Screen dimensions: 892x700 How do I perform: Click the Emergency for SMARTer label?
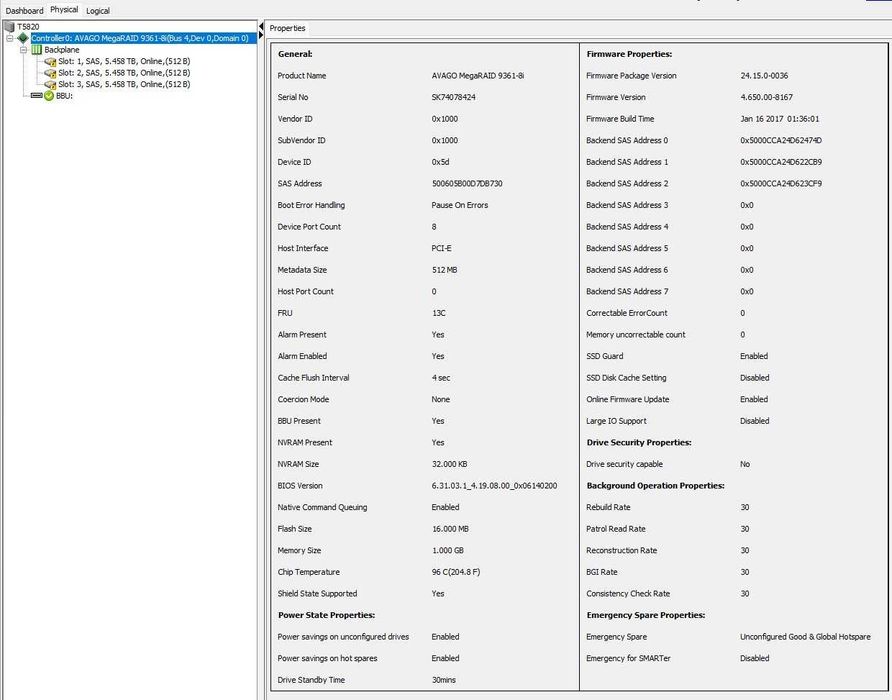[x=628, y=658]
